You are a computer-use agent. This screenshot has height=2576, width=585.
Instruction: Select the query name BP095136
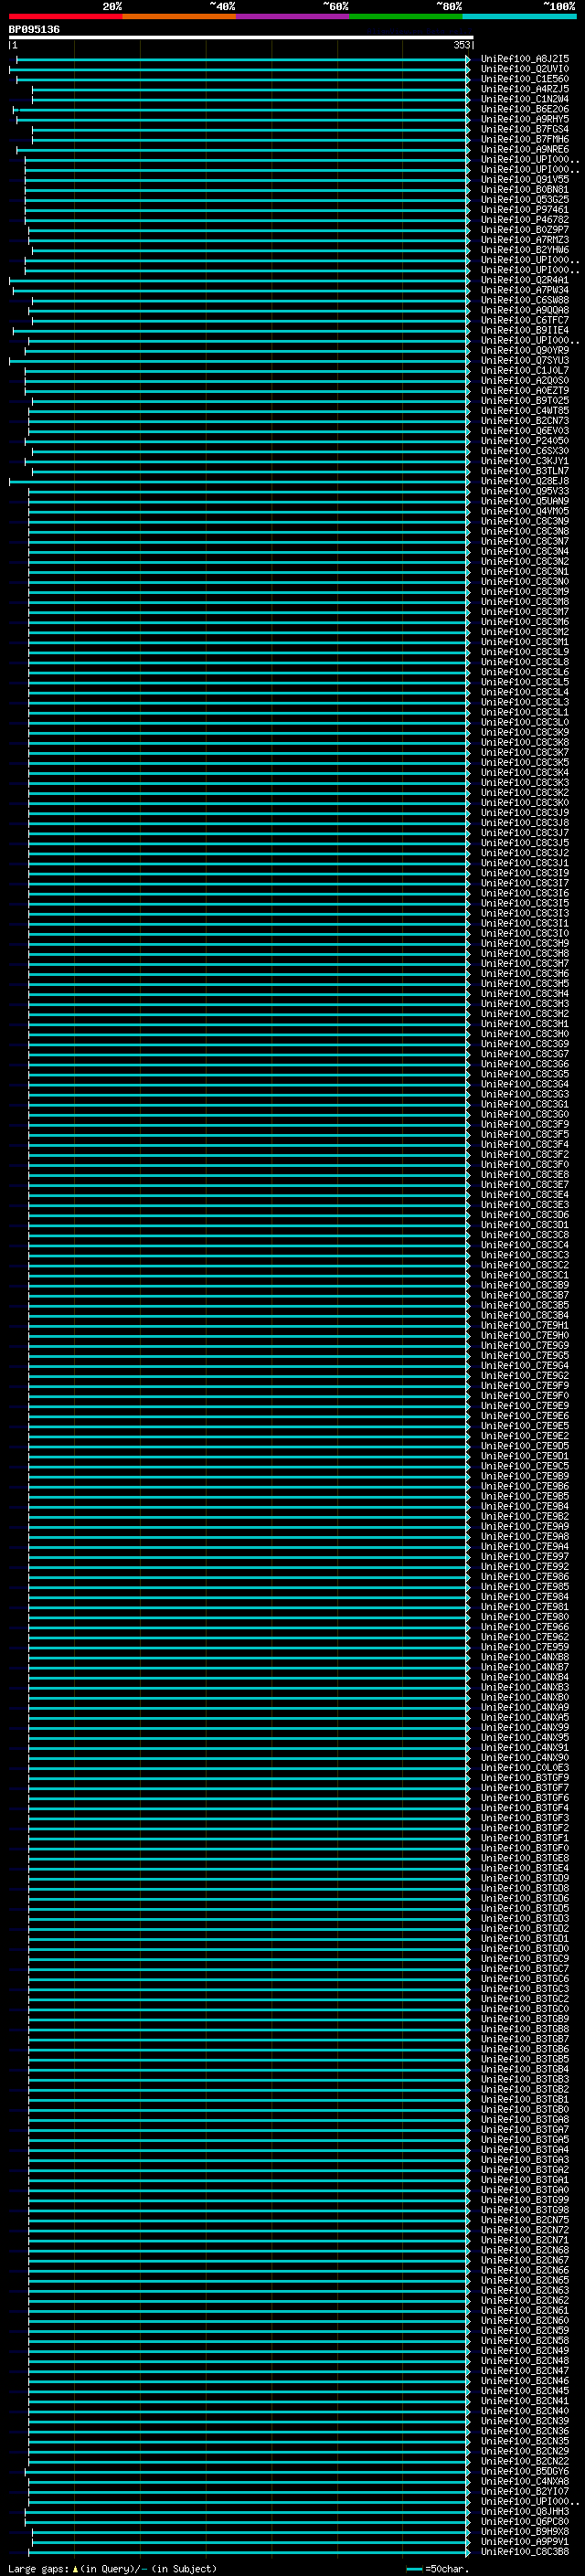point(34,30)
